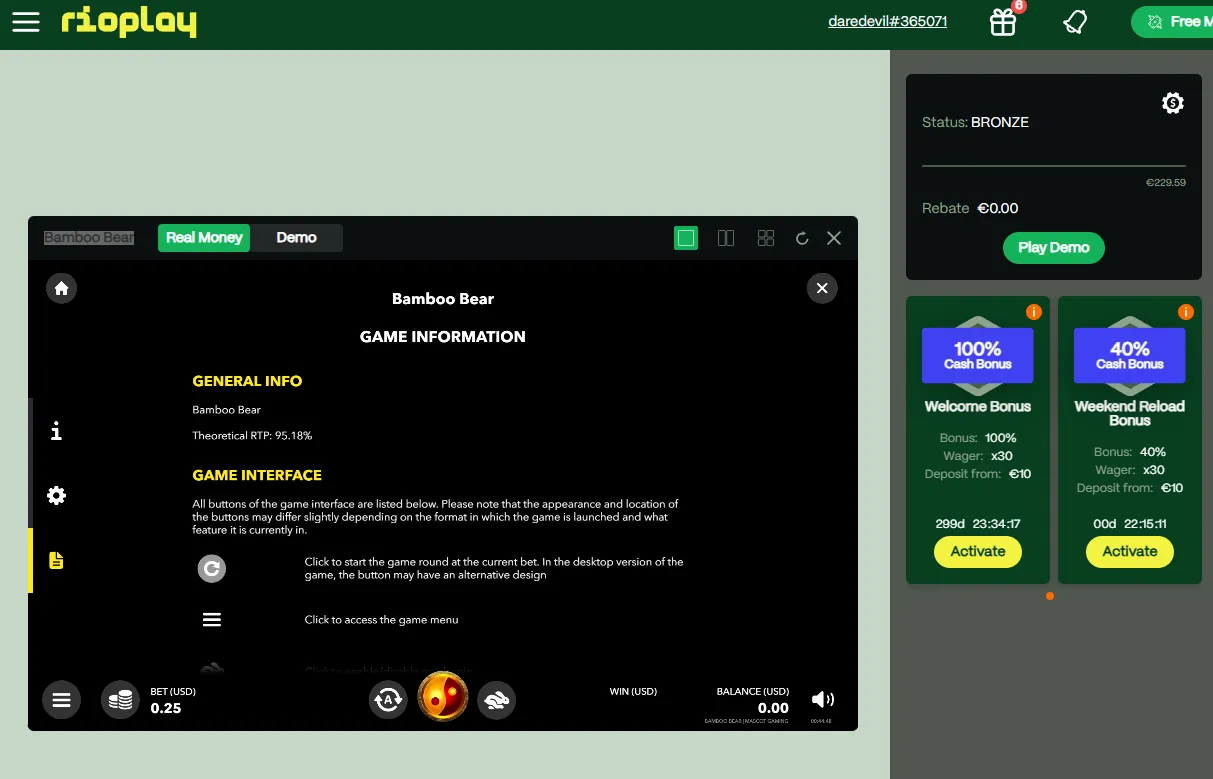
Task: Toggle the autoplay button
Action: [x=388, y=700]
